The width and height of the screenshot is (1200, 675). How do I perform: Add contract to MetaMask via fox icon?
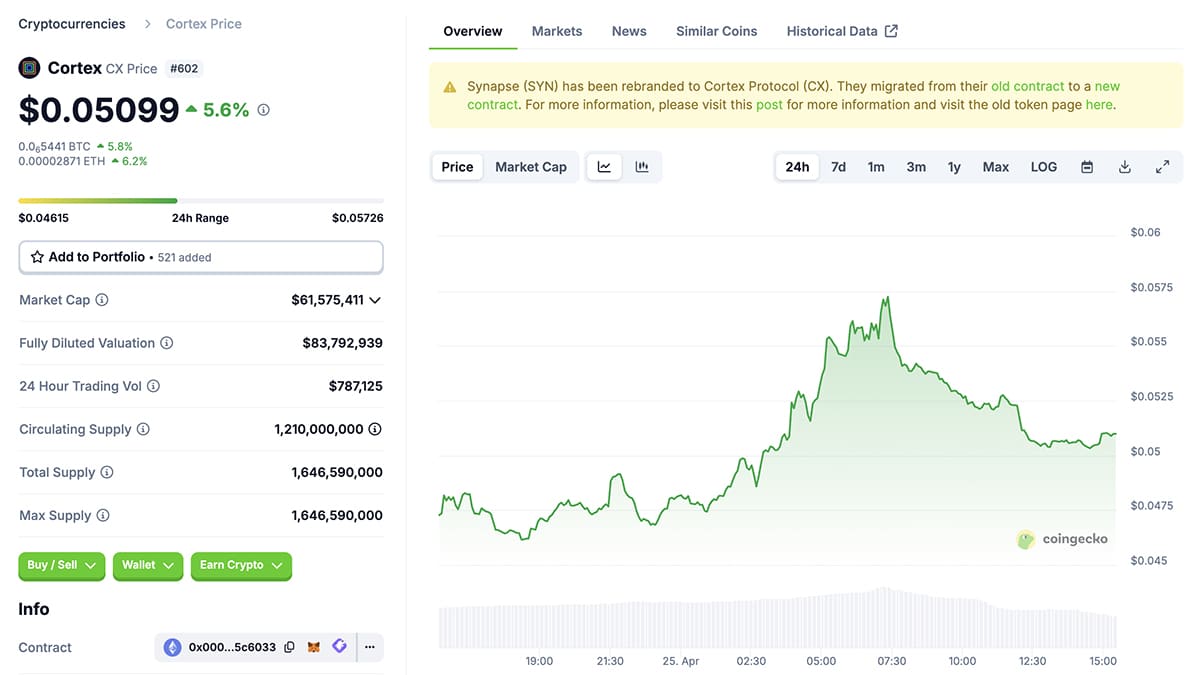click(313, 646)
